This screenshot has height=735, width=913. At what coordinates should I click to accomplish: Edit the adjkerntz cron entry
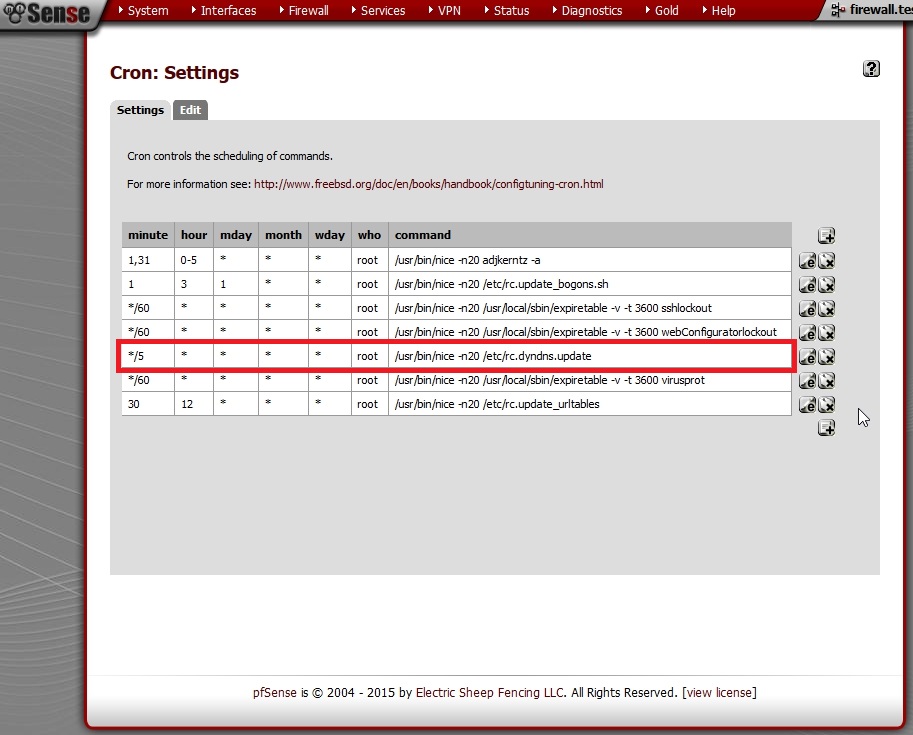(x=807, y=261)
